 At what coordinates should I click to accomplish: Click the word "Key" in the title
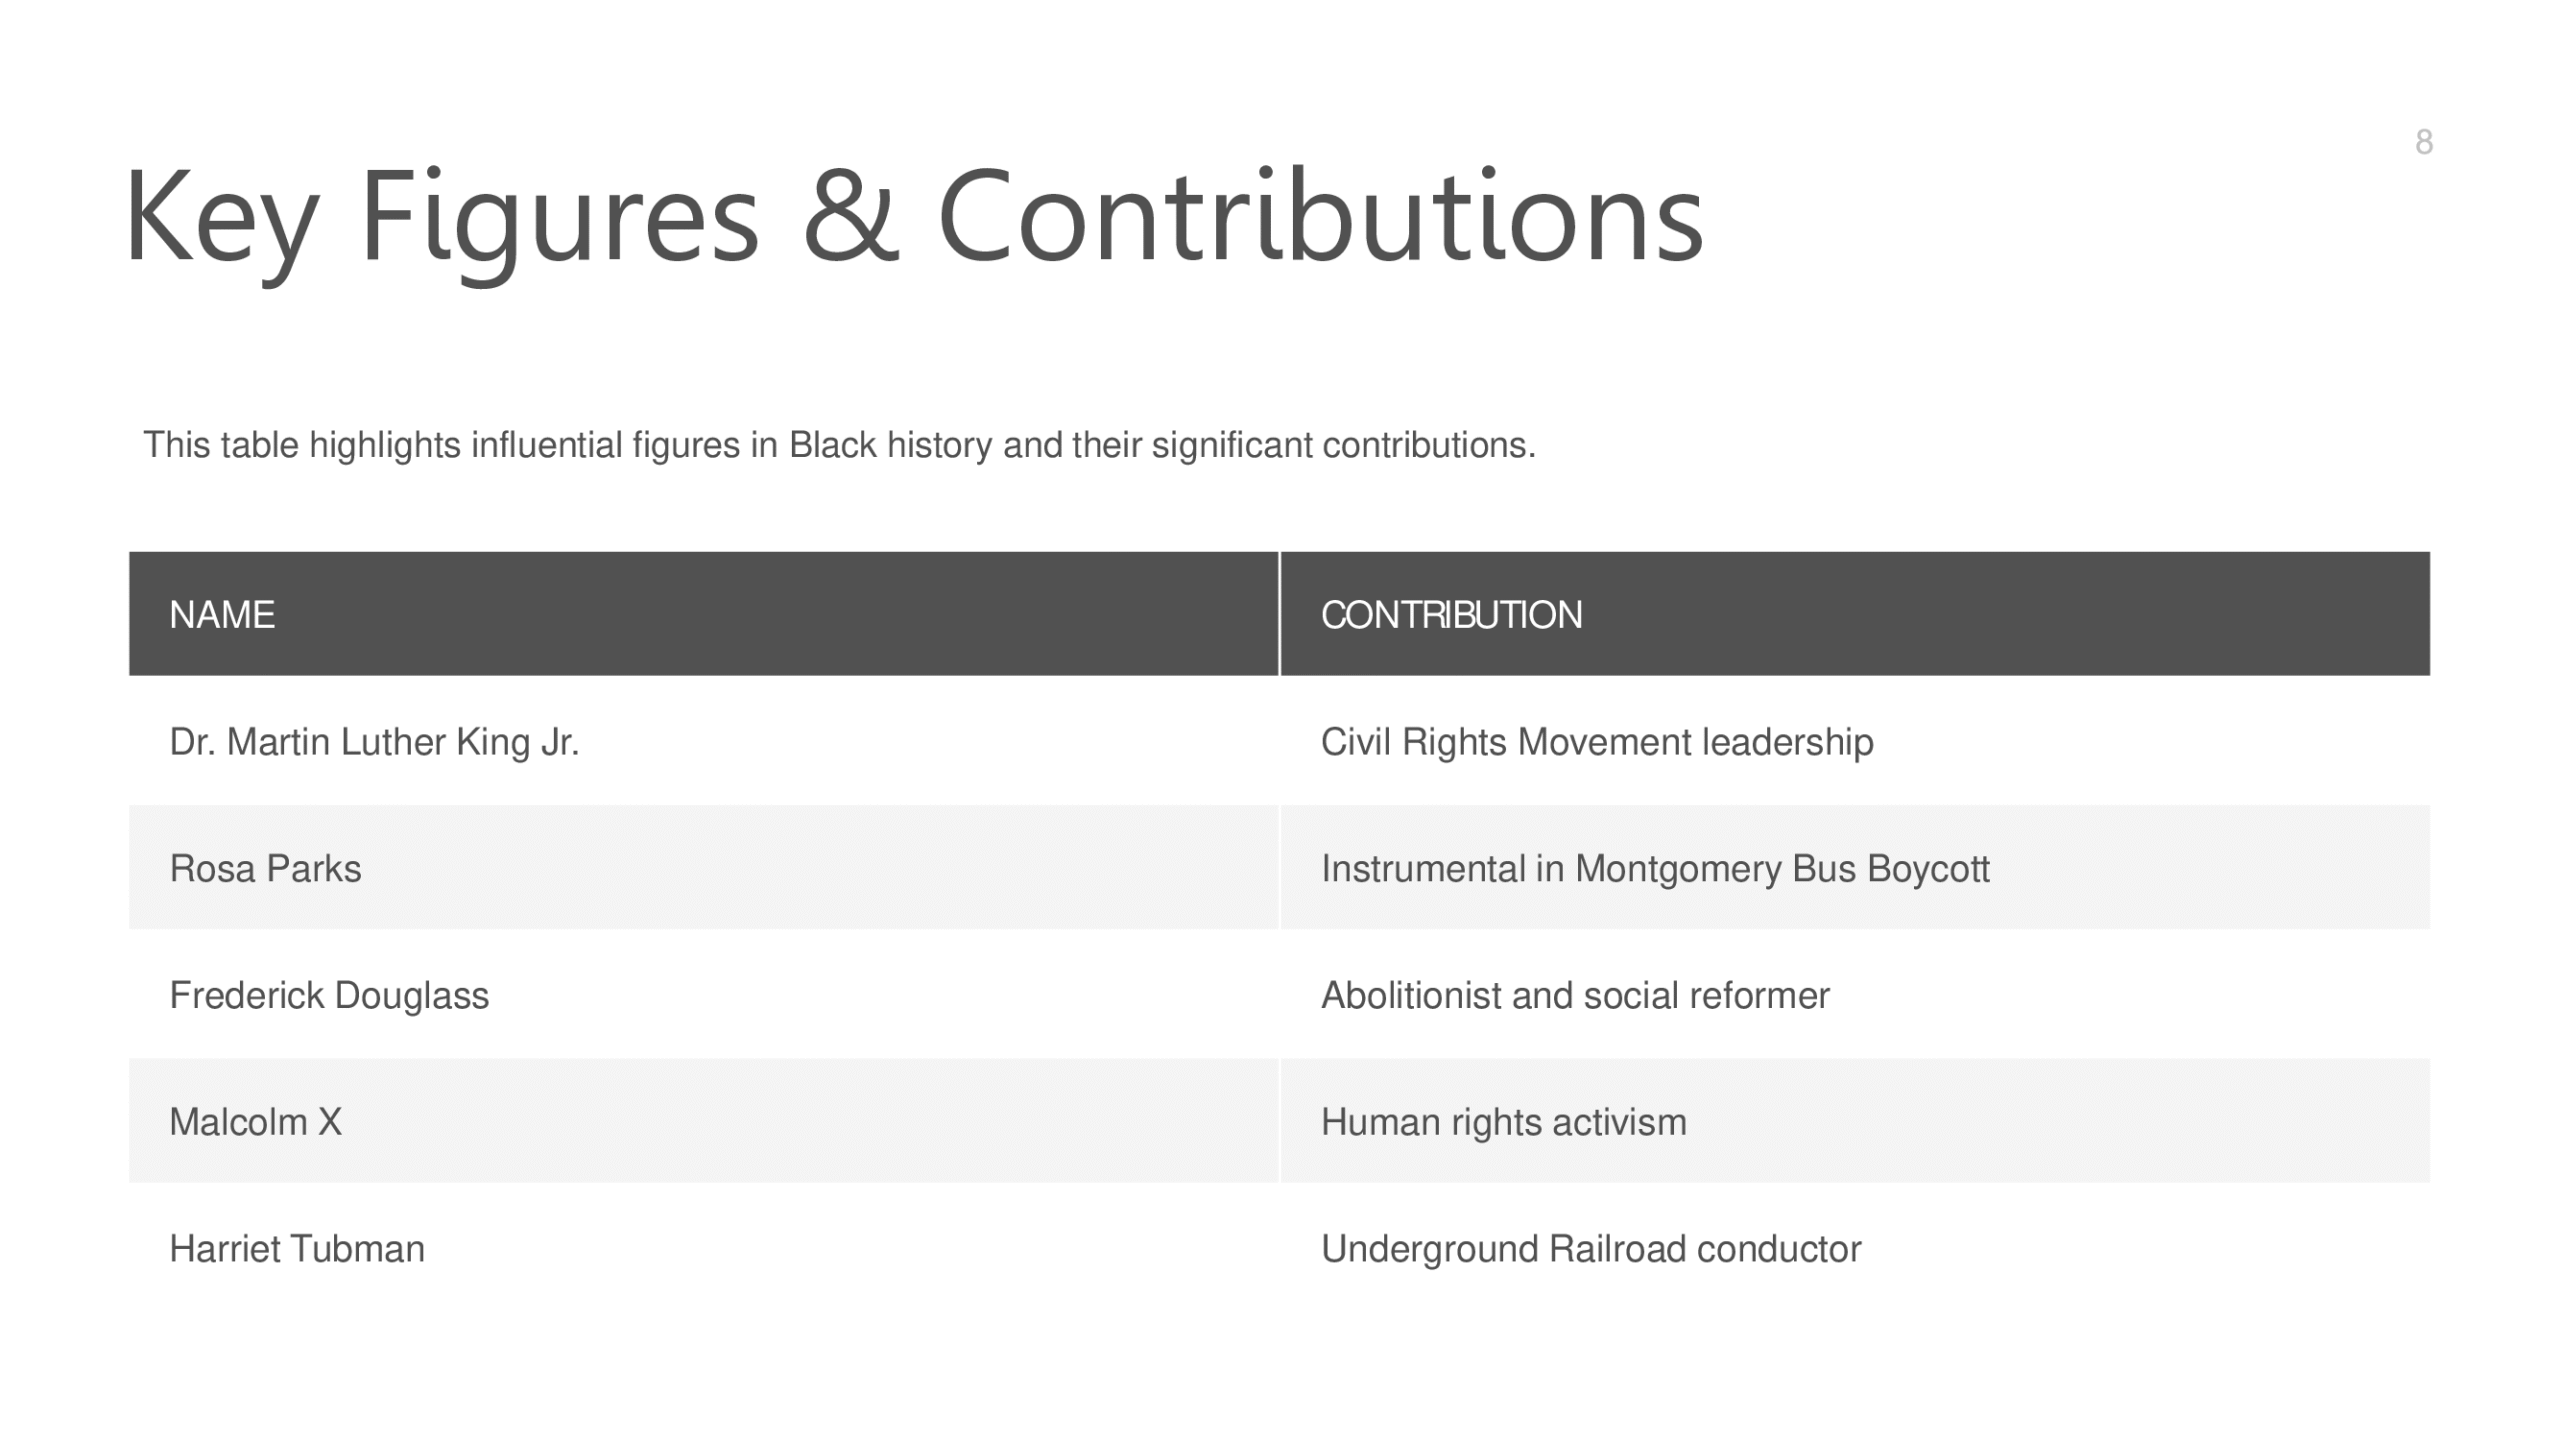[221, 217]
